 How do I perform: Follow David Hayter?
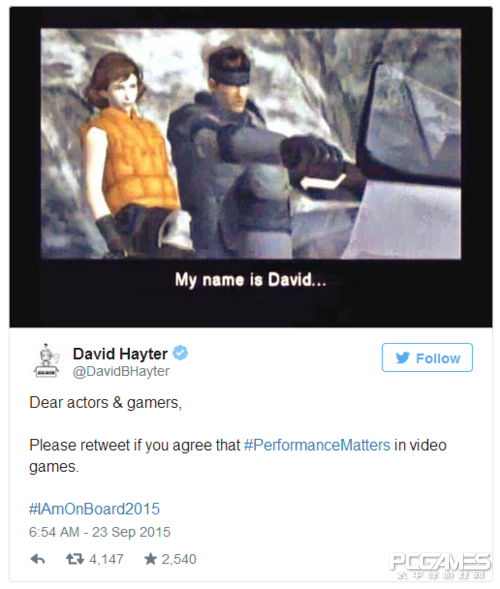(x=427, y=358)
